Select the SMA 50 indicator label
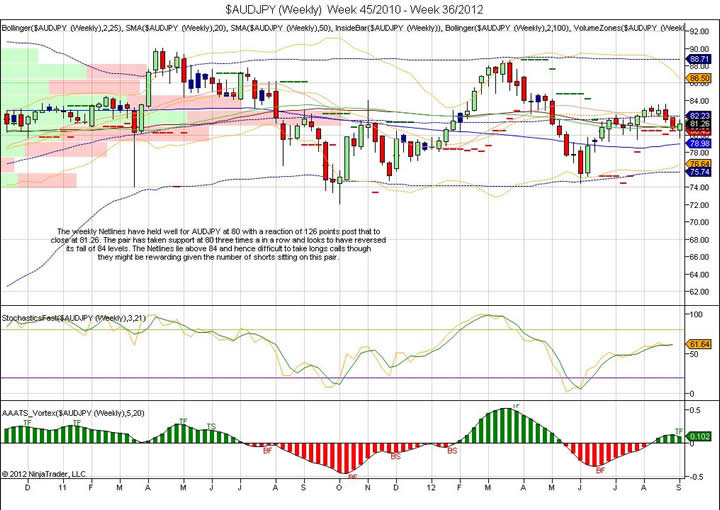This screenshot has width=720, height=510. click(x=268, y=27)
